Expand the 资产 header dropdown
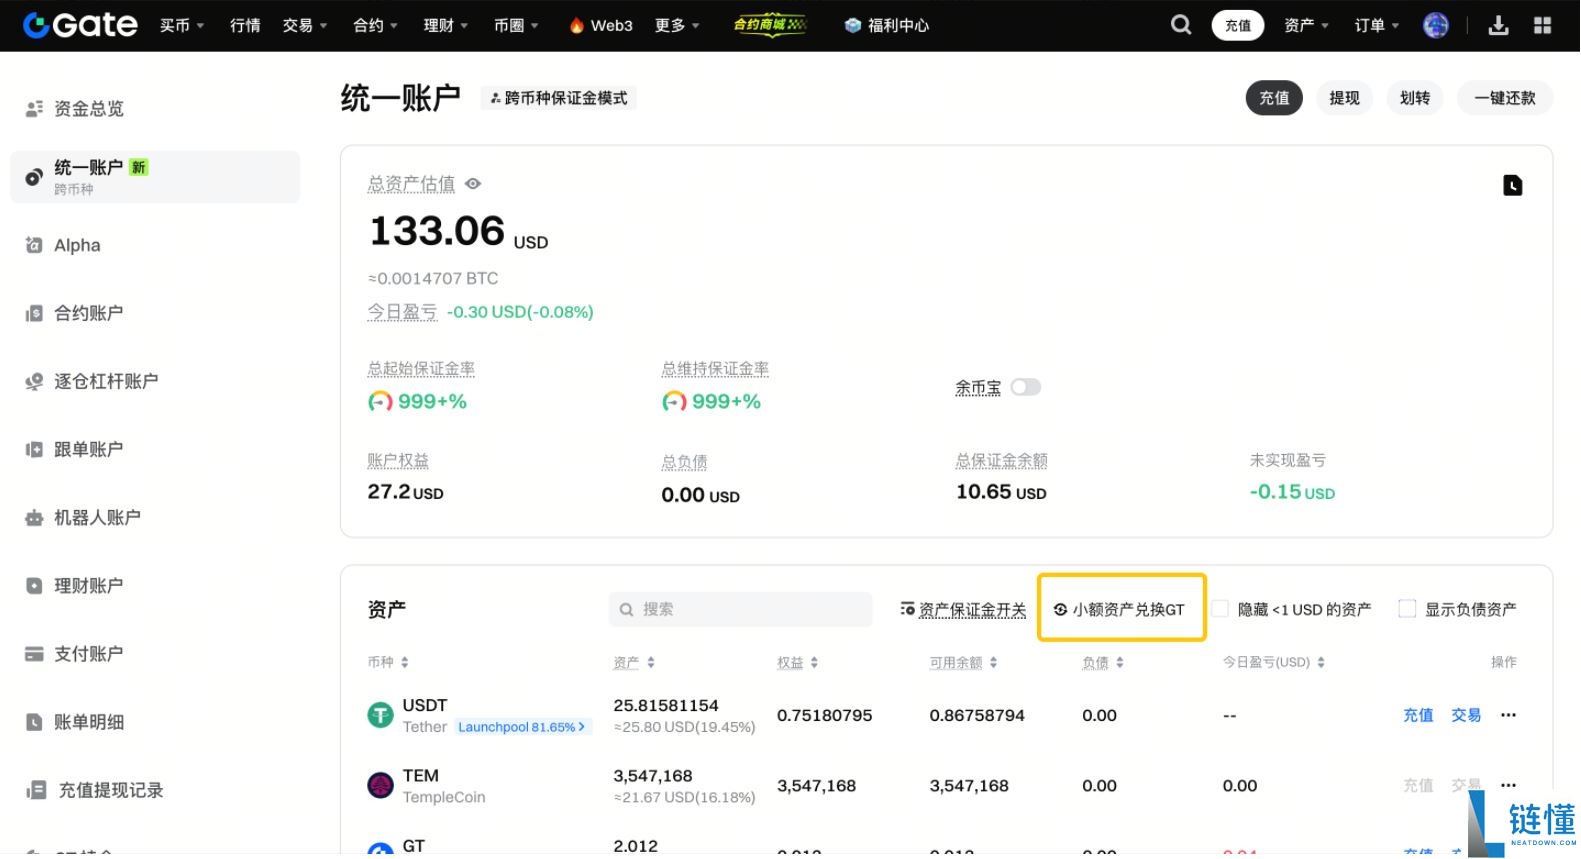The height and width of the screenshot is (859, 1581). (x=1306, y=25)
